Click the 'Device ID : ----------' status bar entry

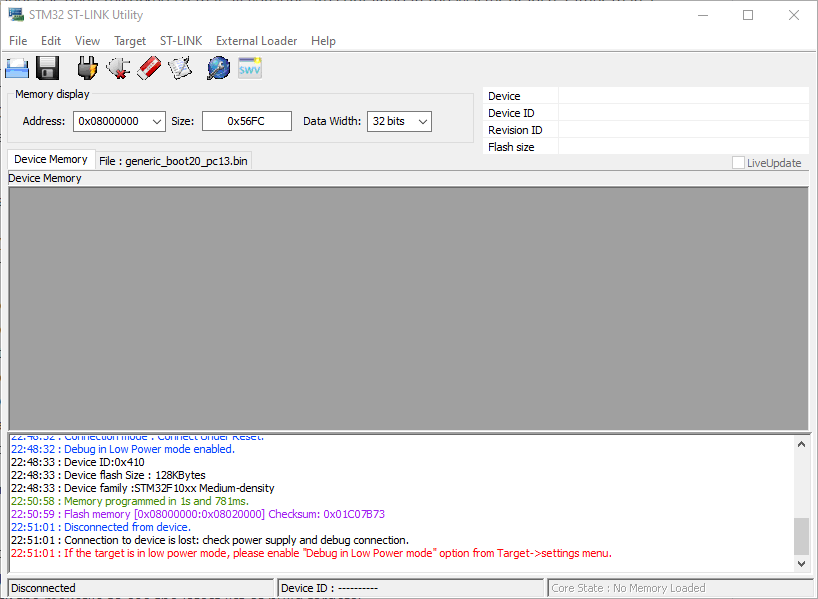tap(411, 588)
